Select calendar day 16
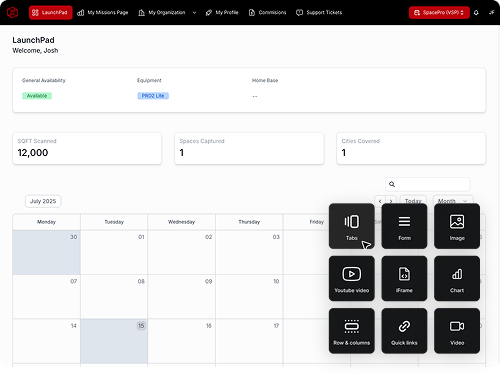This screenshot has width=500, height=380. [182, 341]
